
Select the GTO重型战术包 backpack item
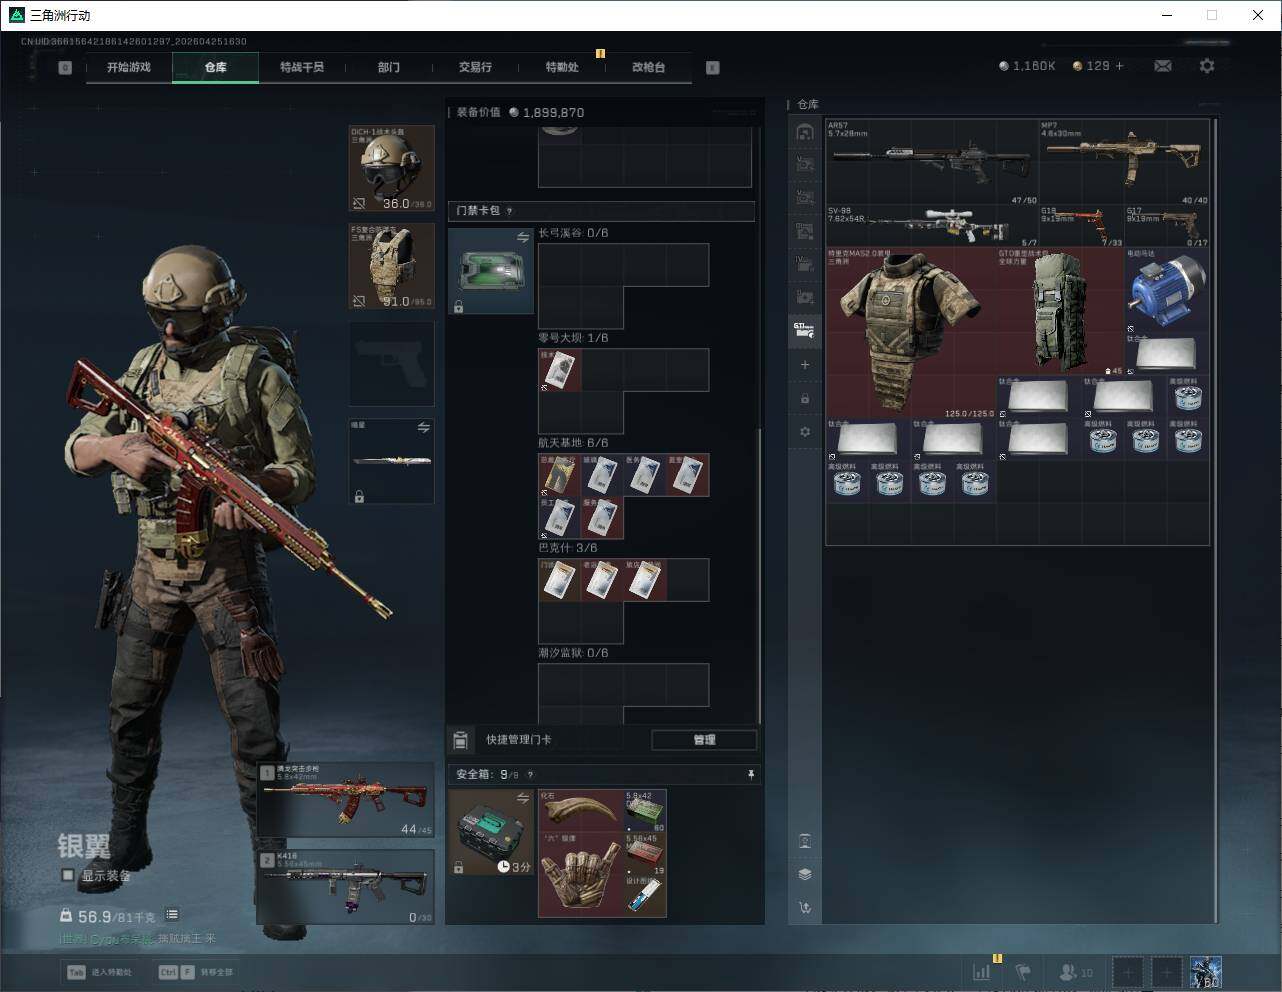(x=1060, y=312)
